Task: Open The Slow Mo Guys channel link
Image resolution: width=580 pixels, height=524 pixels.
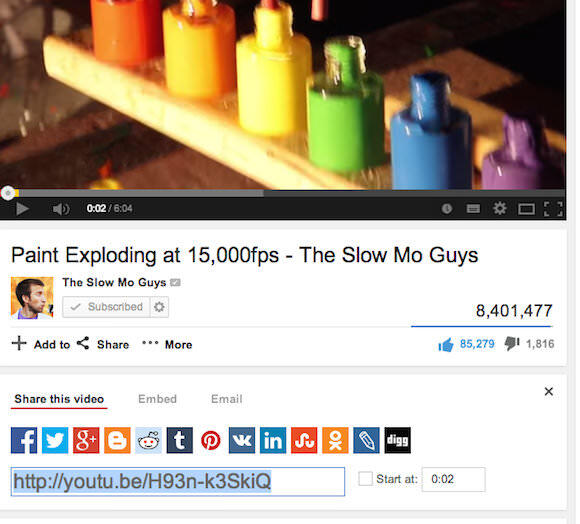Action: [x=114, y=283]
